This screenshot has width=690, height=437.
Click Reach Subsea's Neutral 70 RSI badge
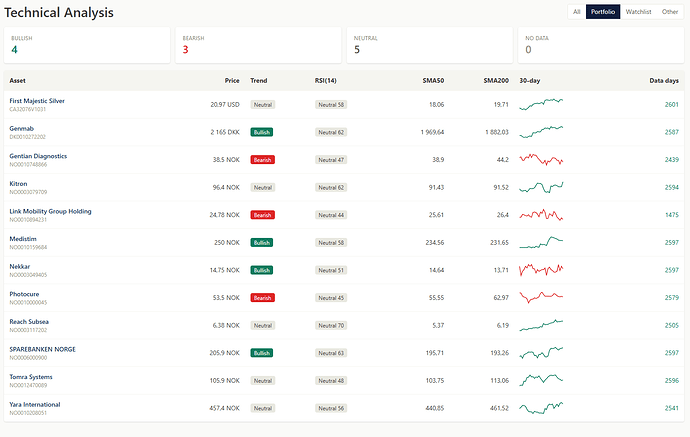(331, 326)
